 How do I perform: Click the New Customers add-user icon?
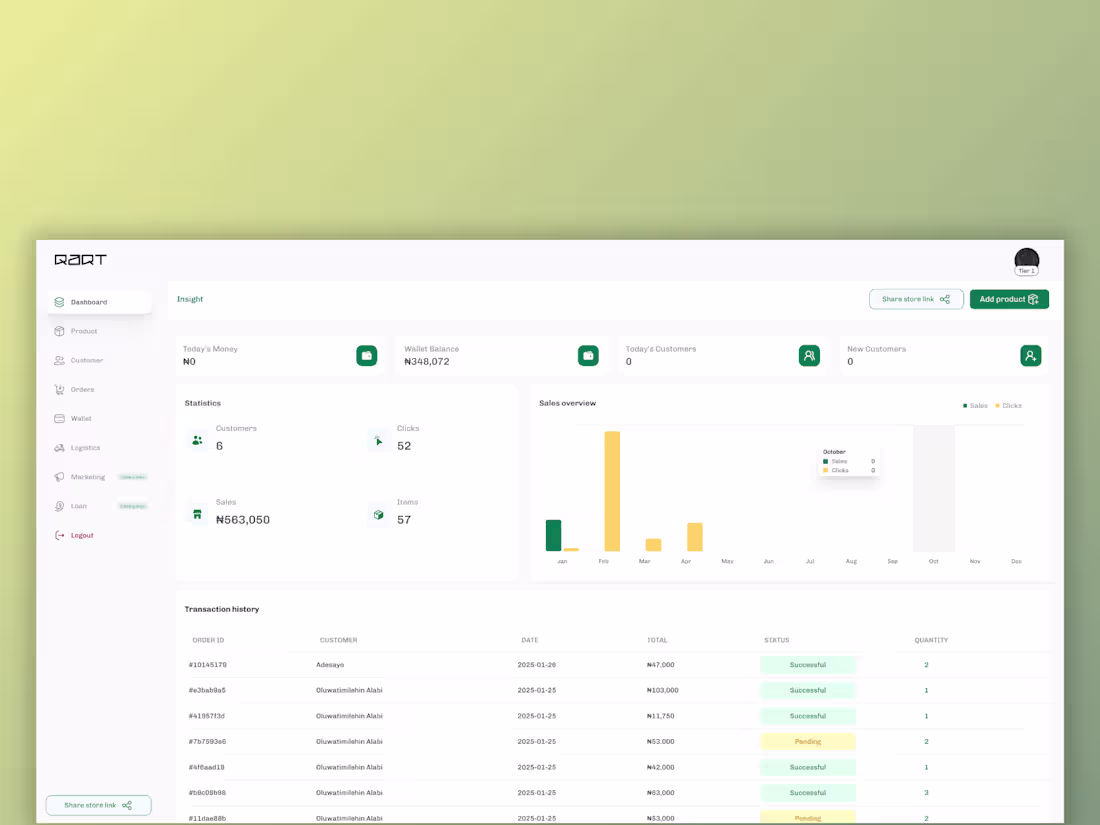tap(1031, 356)
